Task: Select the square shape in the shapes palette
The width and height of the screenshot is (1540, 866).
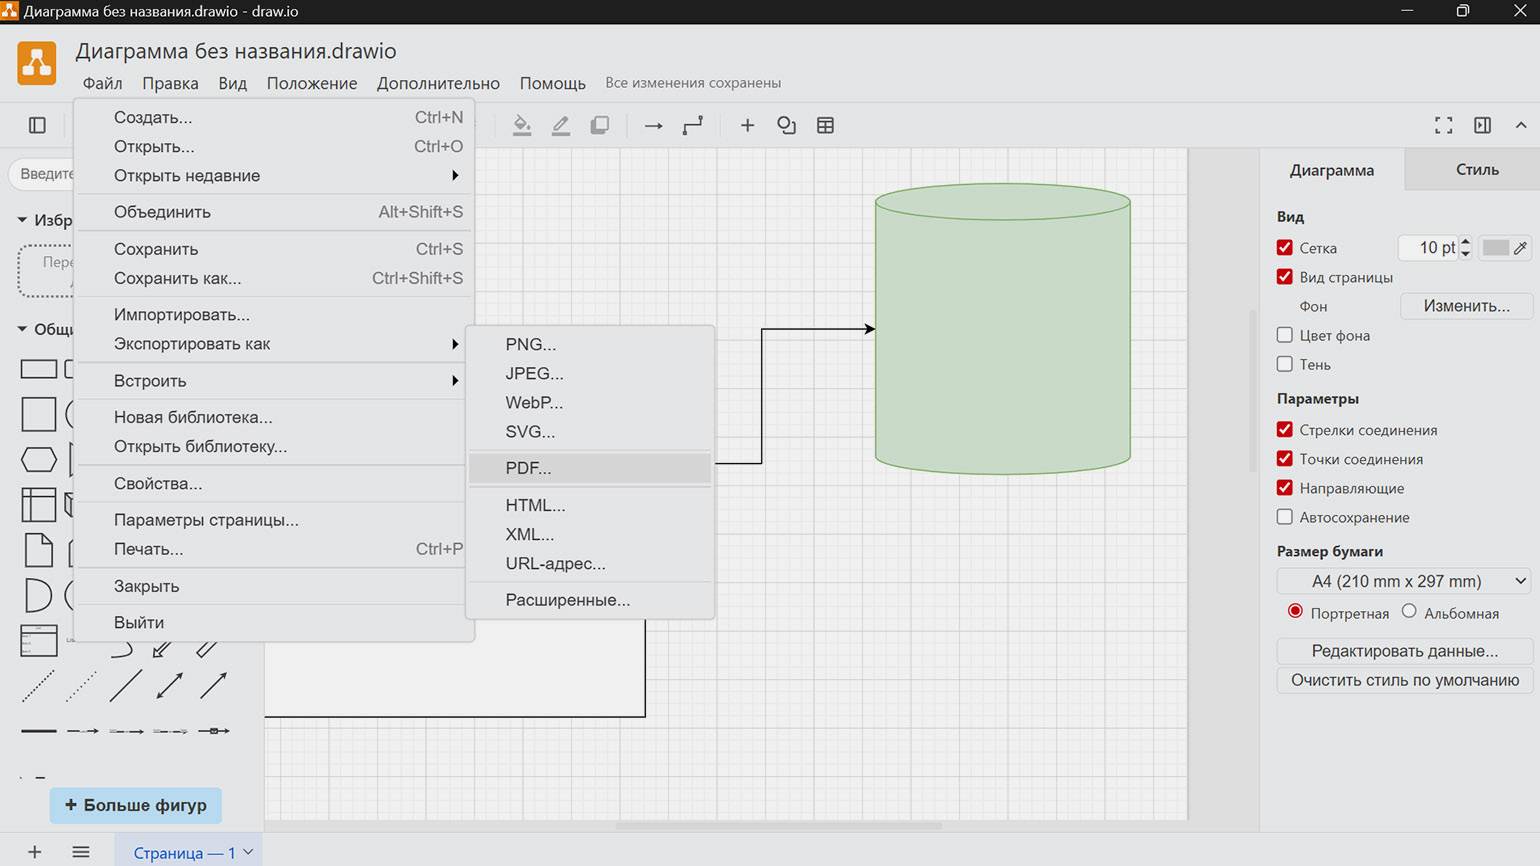Action: [x=39, y=414]
